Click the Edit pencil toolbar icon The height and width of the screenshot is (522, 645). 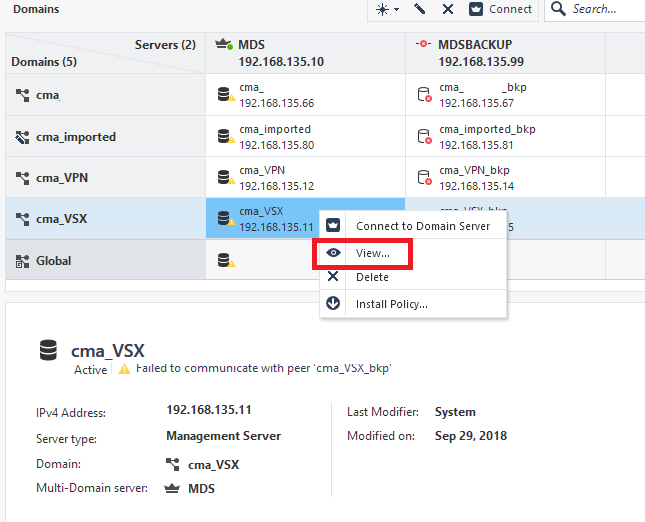[x=420, y=9]
